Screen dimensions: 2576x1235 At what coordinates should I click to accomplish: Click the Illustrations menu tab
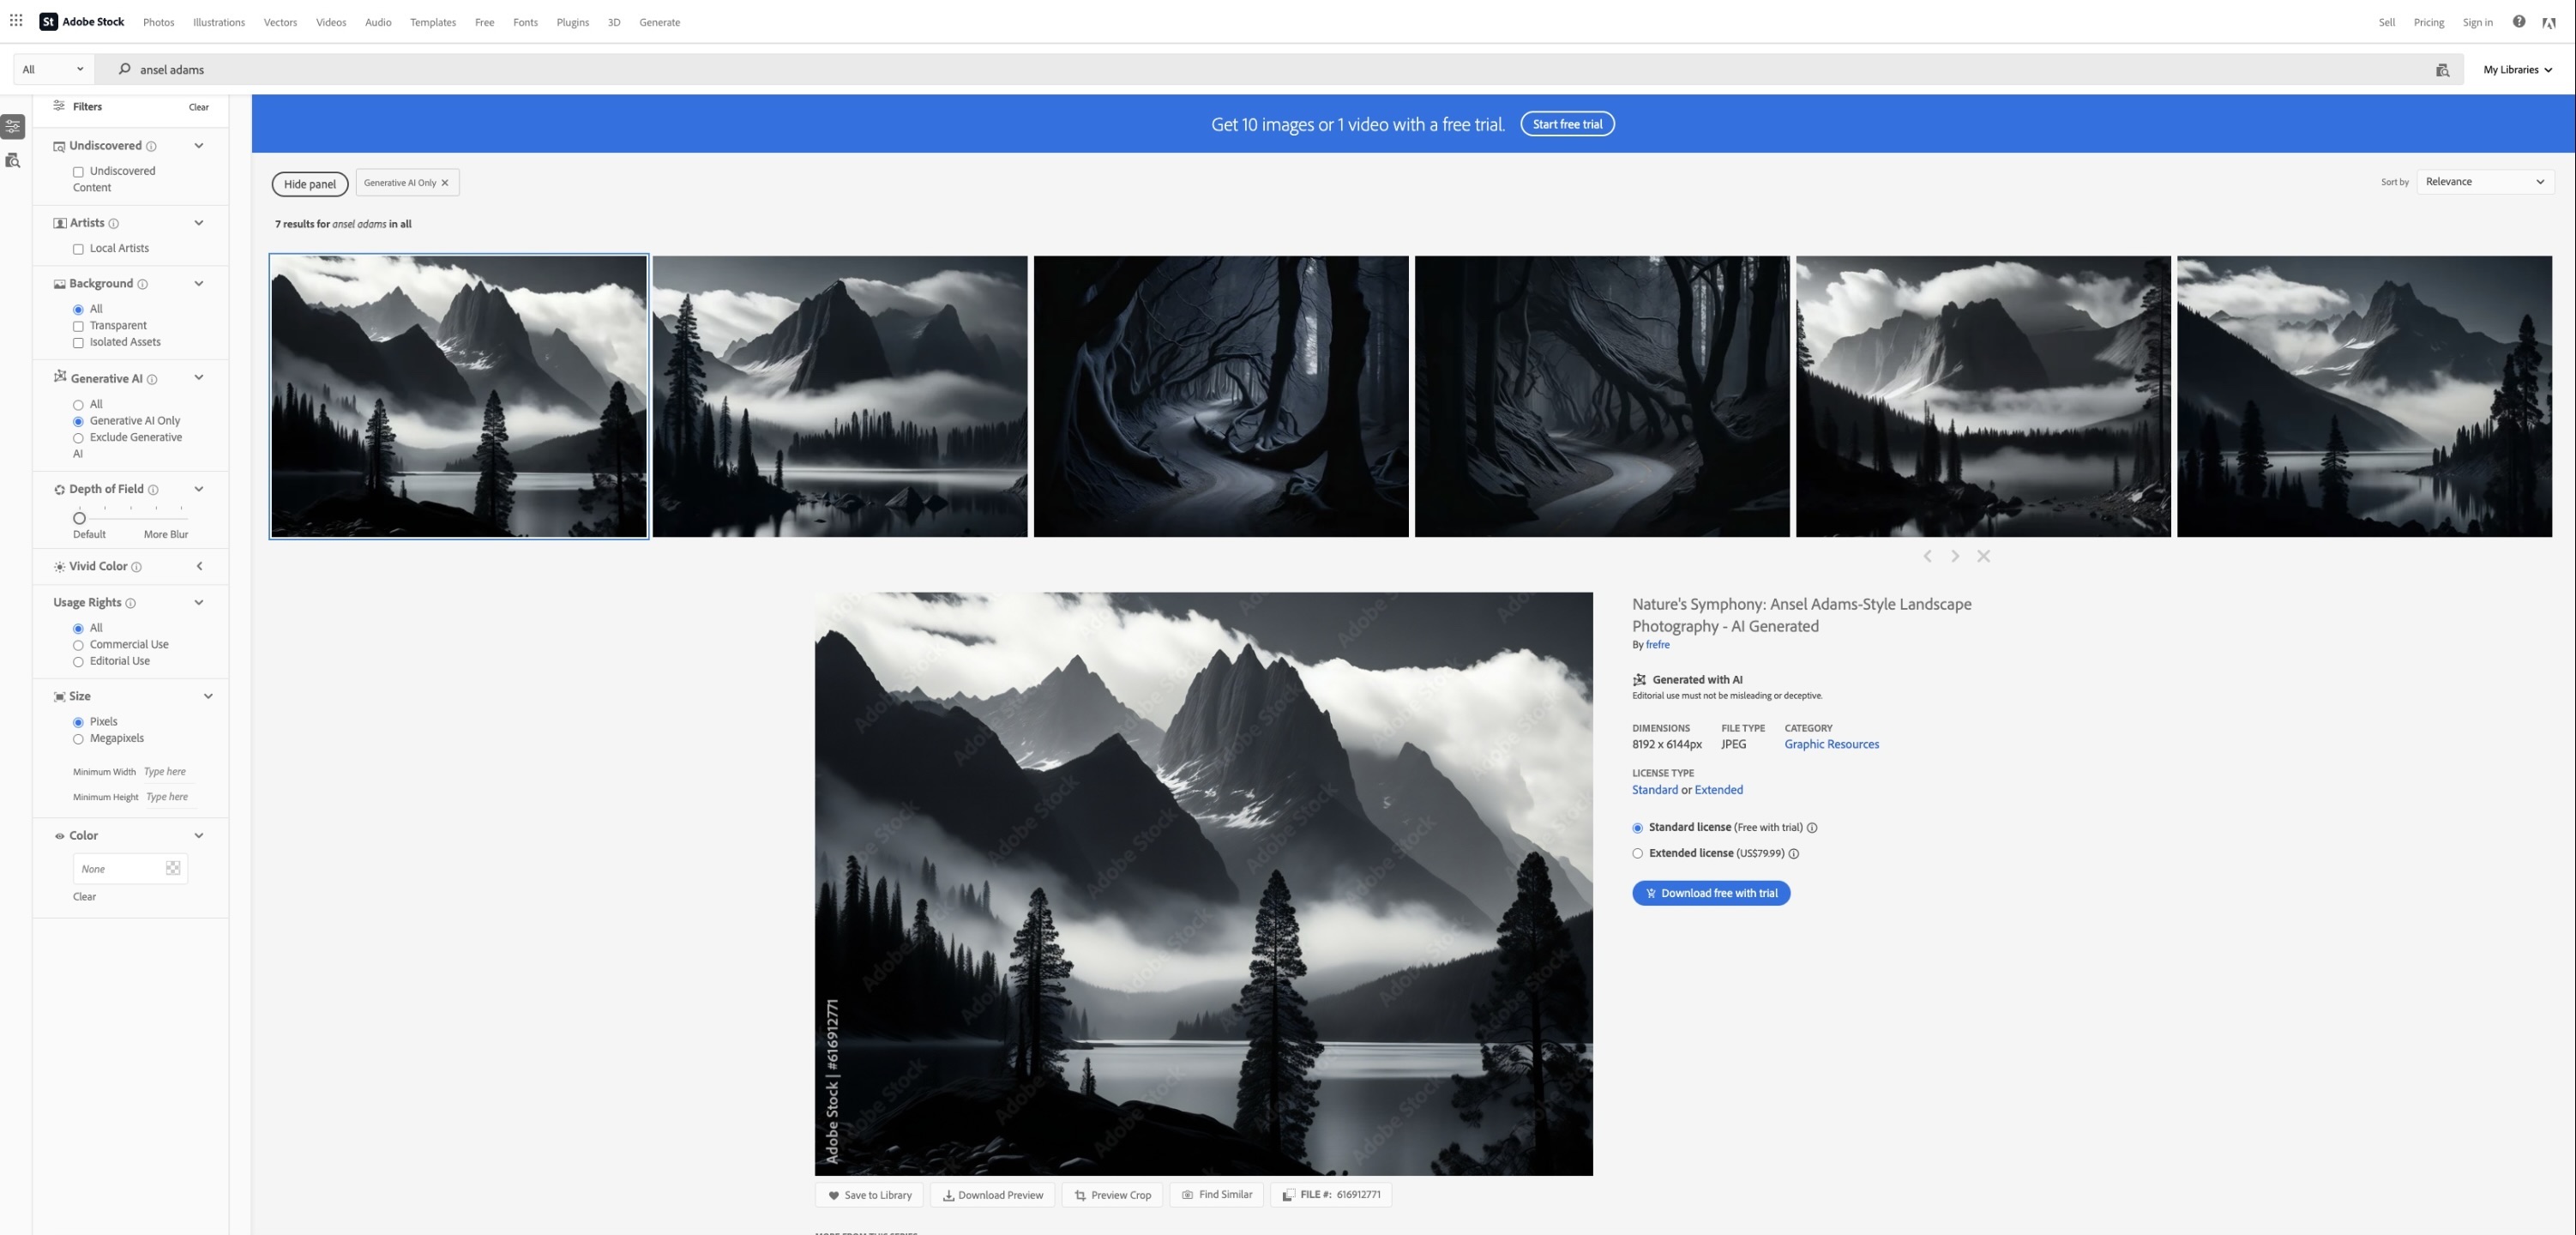tap(219, 21)
